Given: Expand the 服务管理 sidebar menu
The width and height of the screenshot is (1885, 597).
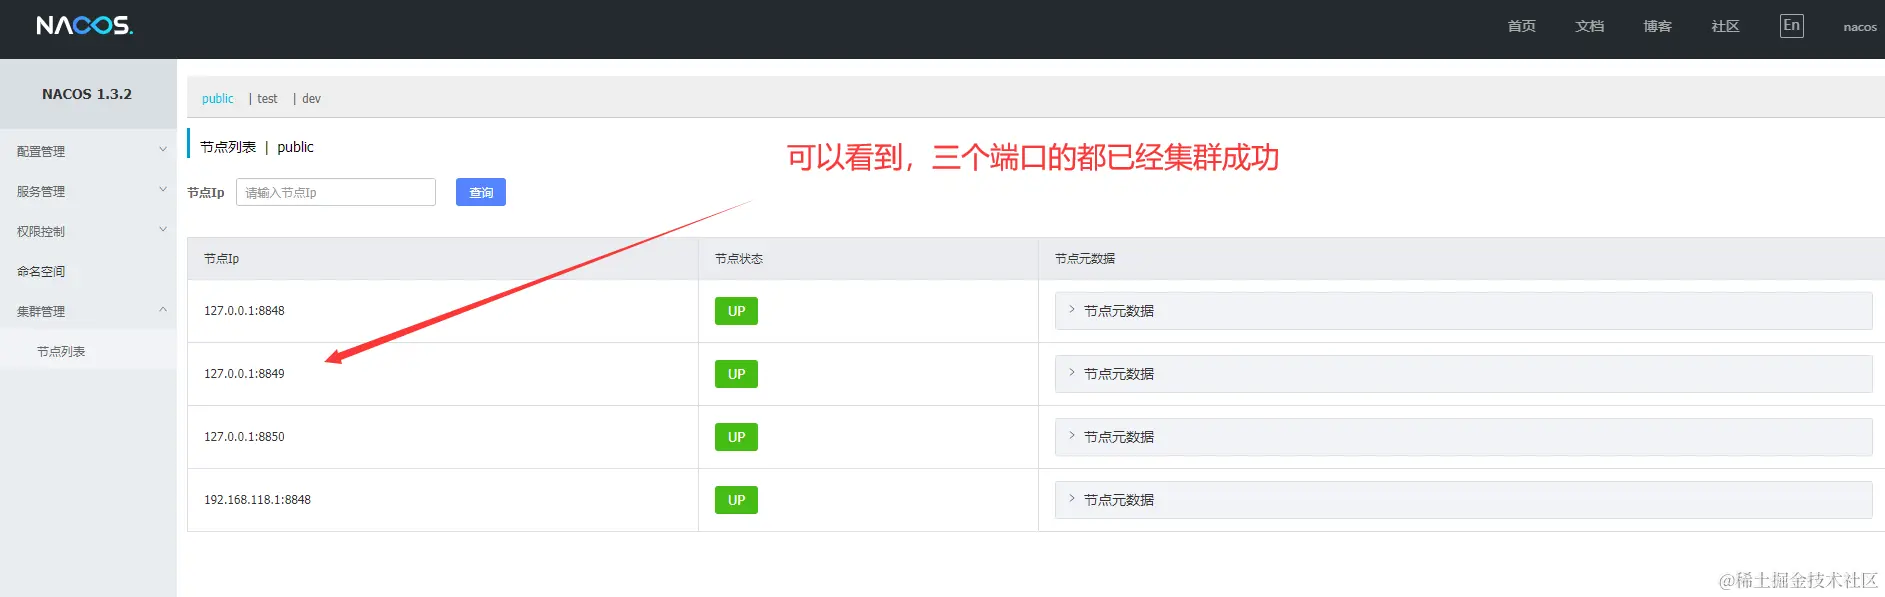Looking at the screenshot, I should pos(88,191).
